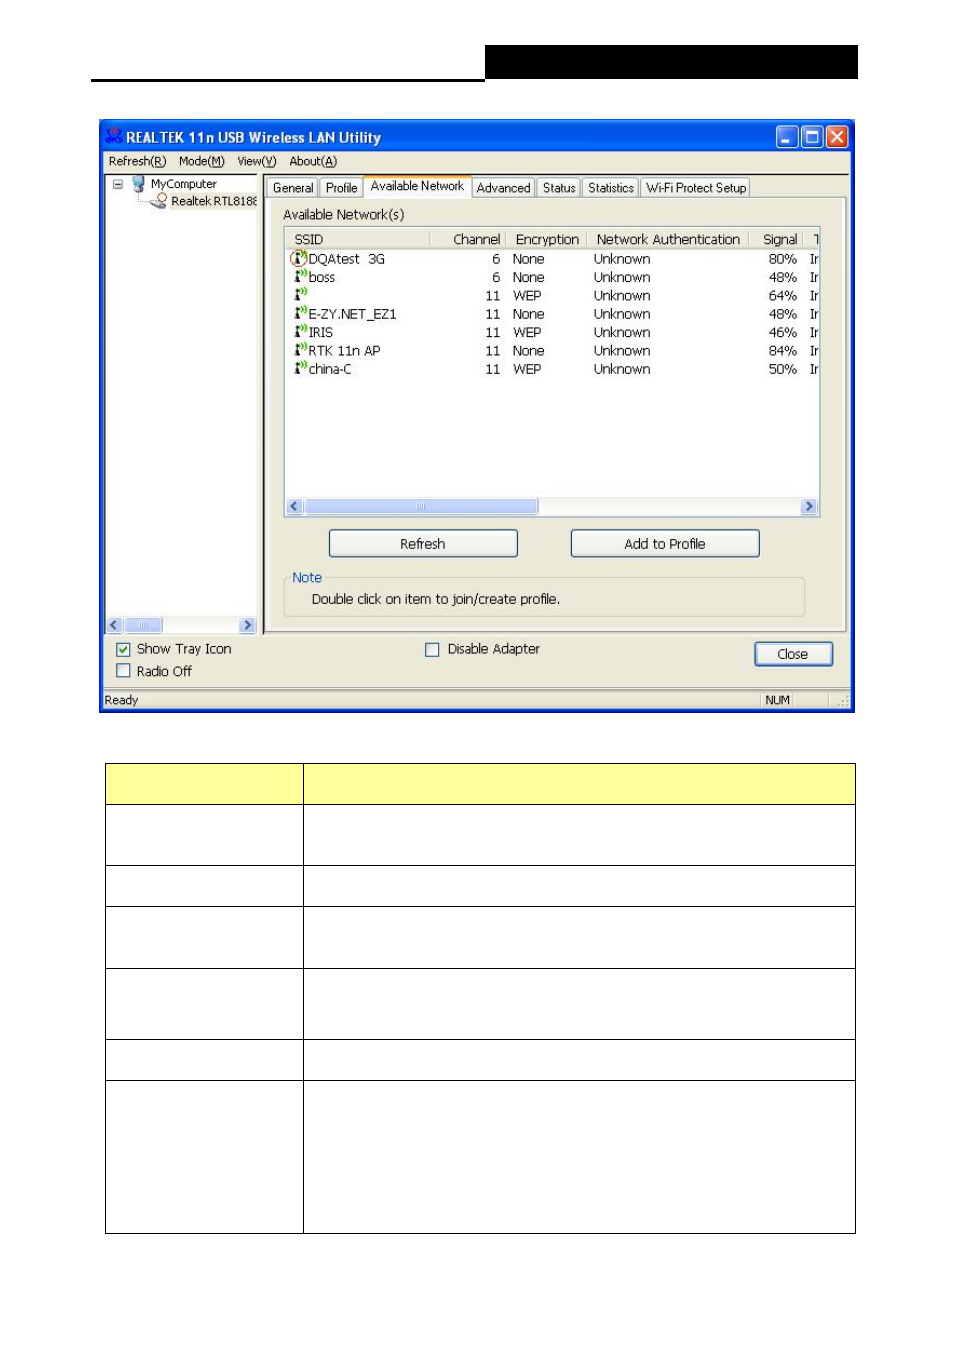Screen dimensions: 954x1350
Task: Click the IRIS network signal icon
Action: point(299,332)
